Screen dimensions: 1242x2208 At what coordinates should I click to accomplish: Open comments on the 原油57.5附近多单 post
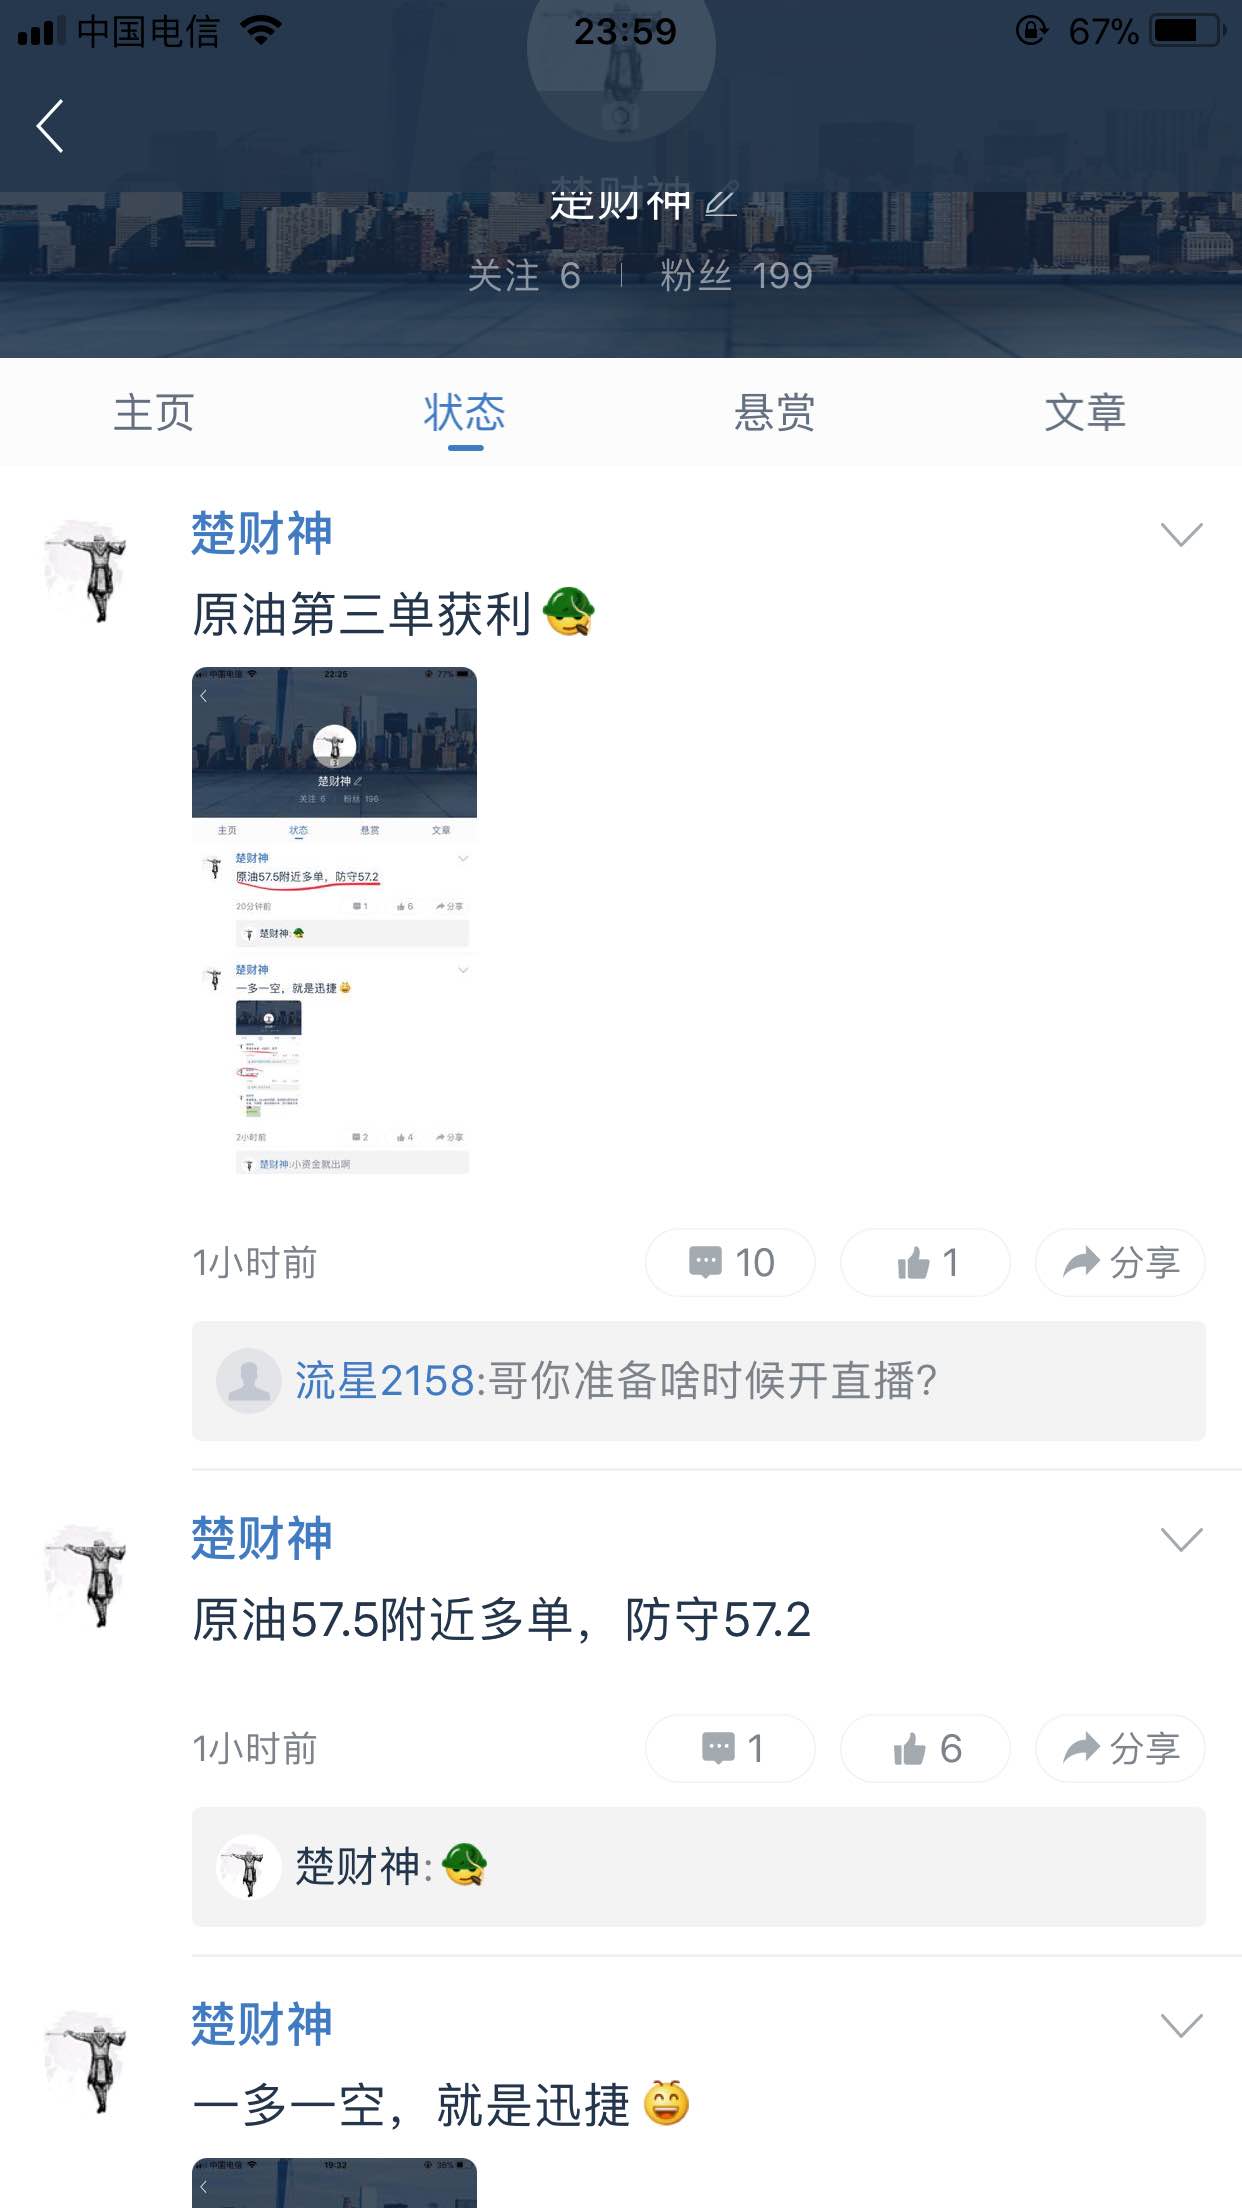tap(730, 1748)
